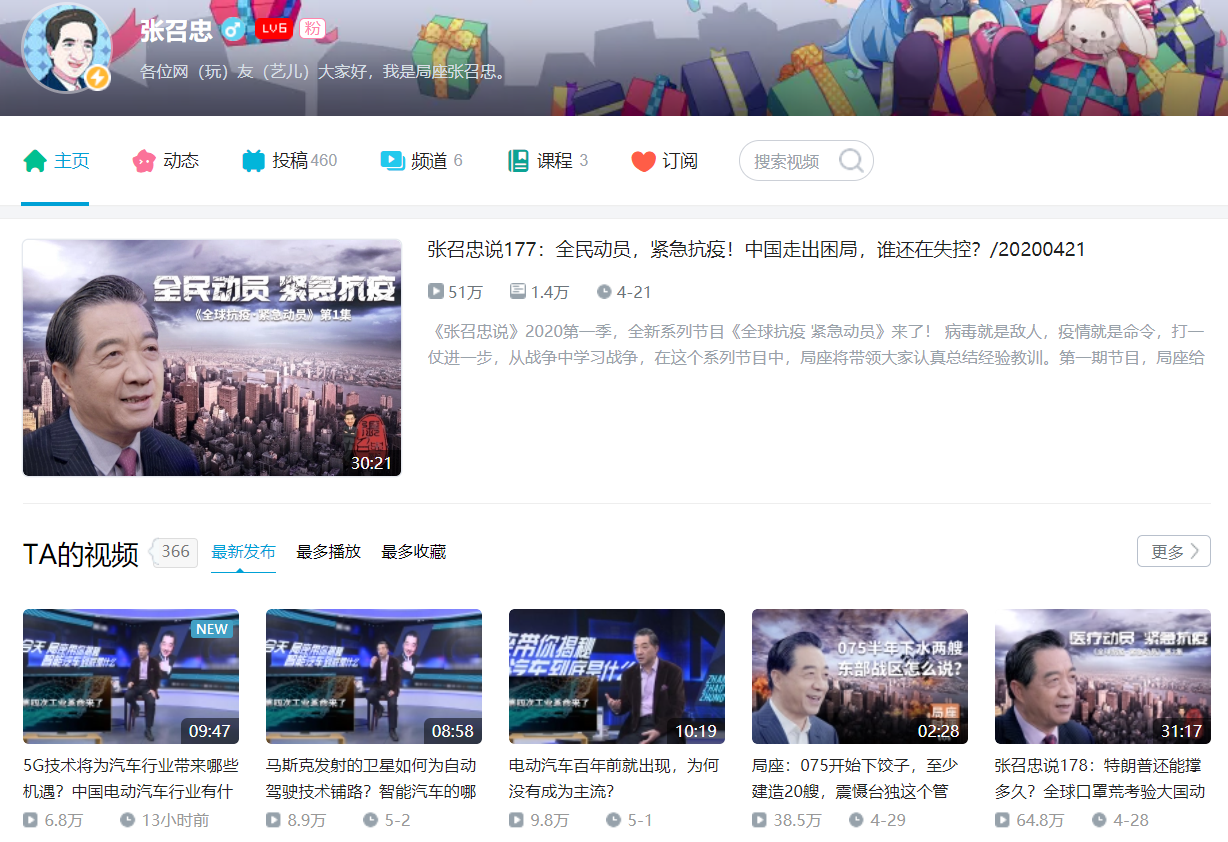This screenshot has height=842, width=1228.
Task: Click the male gender symbol beside 张召忠
Action: point(231,30)
